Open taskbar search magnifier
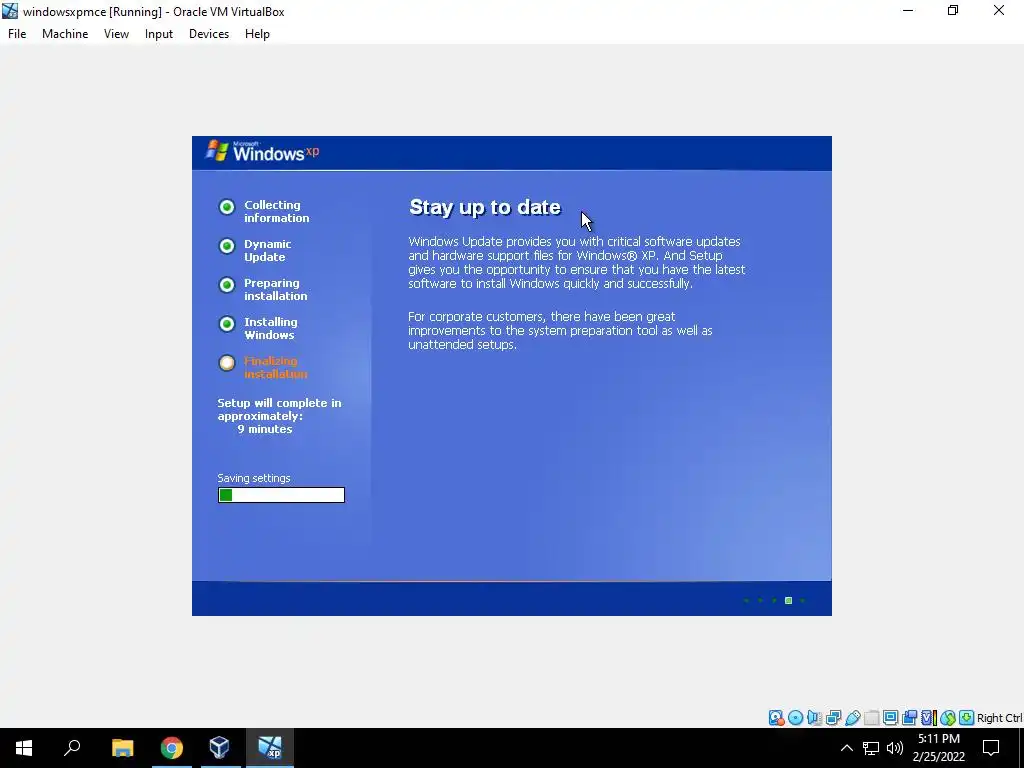Viewport: 1024px width, 768px height. pos(72,748)
